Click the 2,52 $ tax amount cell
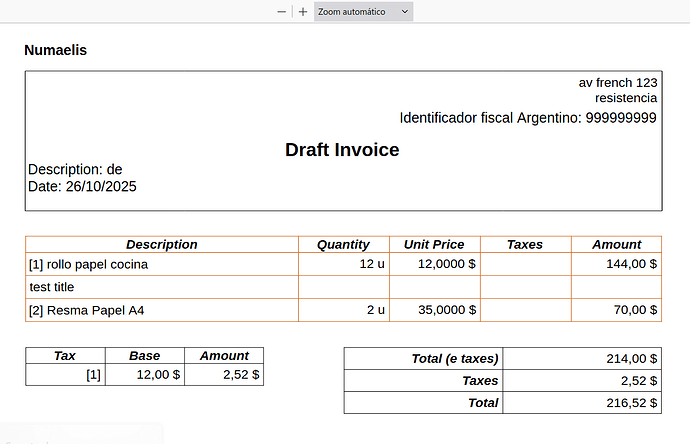The width and height of the screenshot is (690, 444). [x=242, y=375]
